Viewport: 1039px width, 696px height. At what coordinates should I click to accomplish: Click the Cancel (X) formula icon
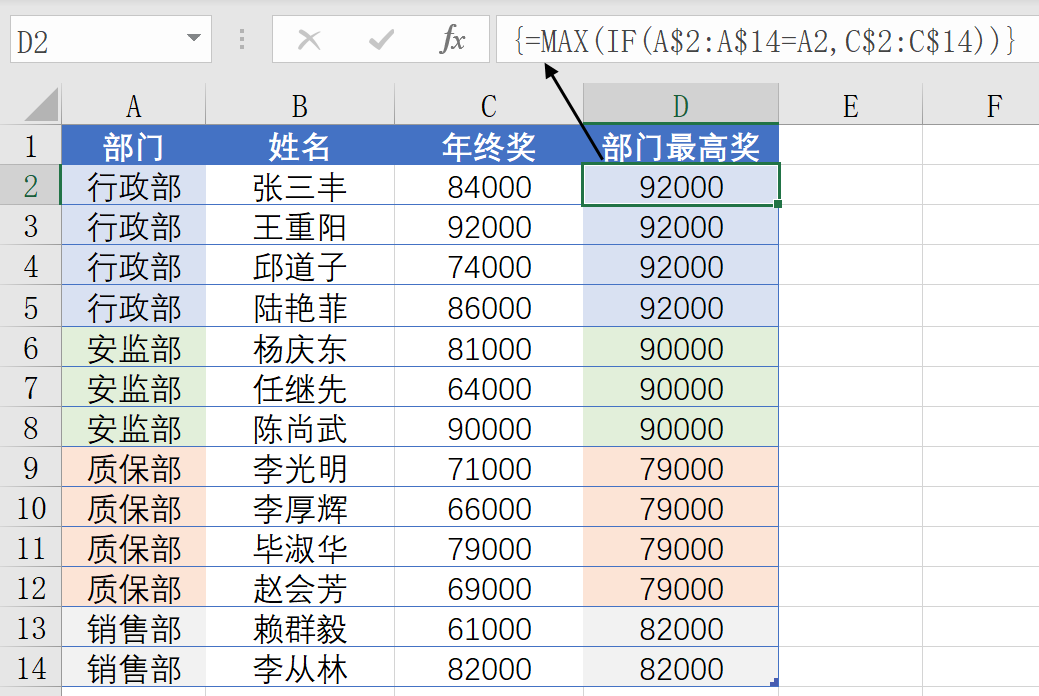click(309, 41)
